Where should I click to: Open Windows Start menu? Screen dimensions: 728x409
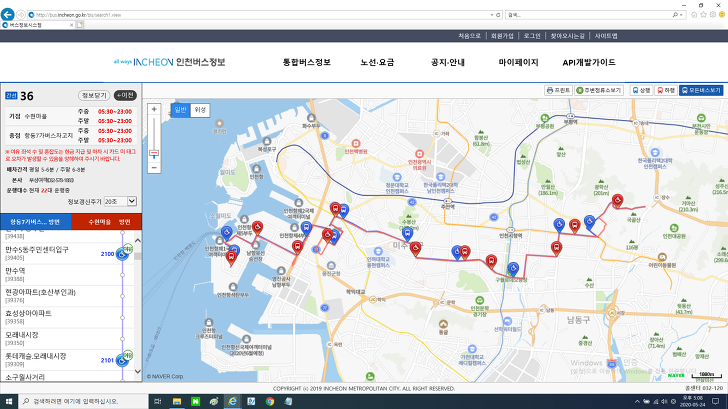(9, 401)
